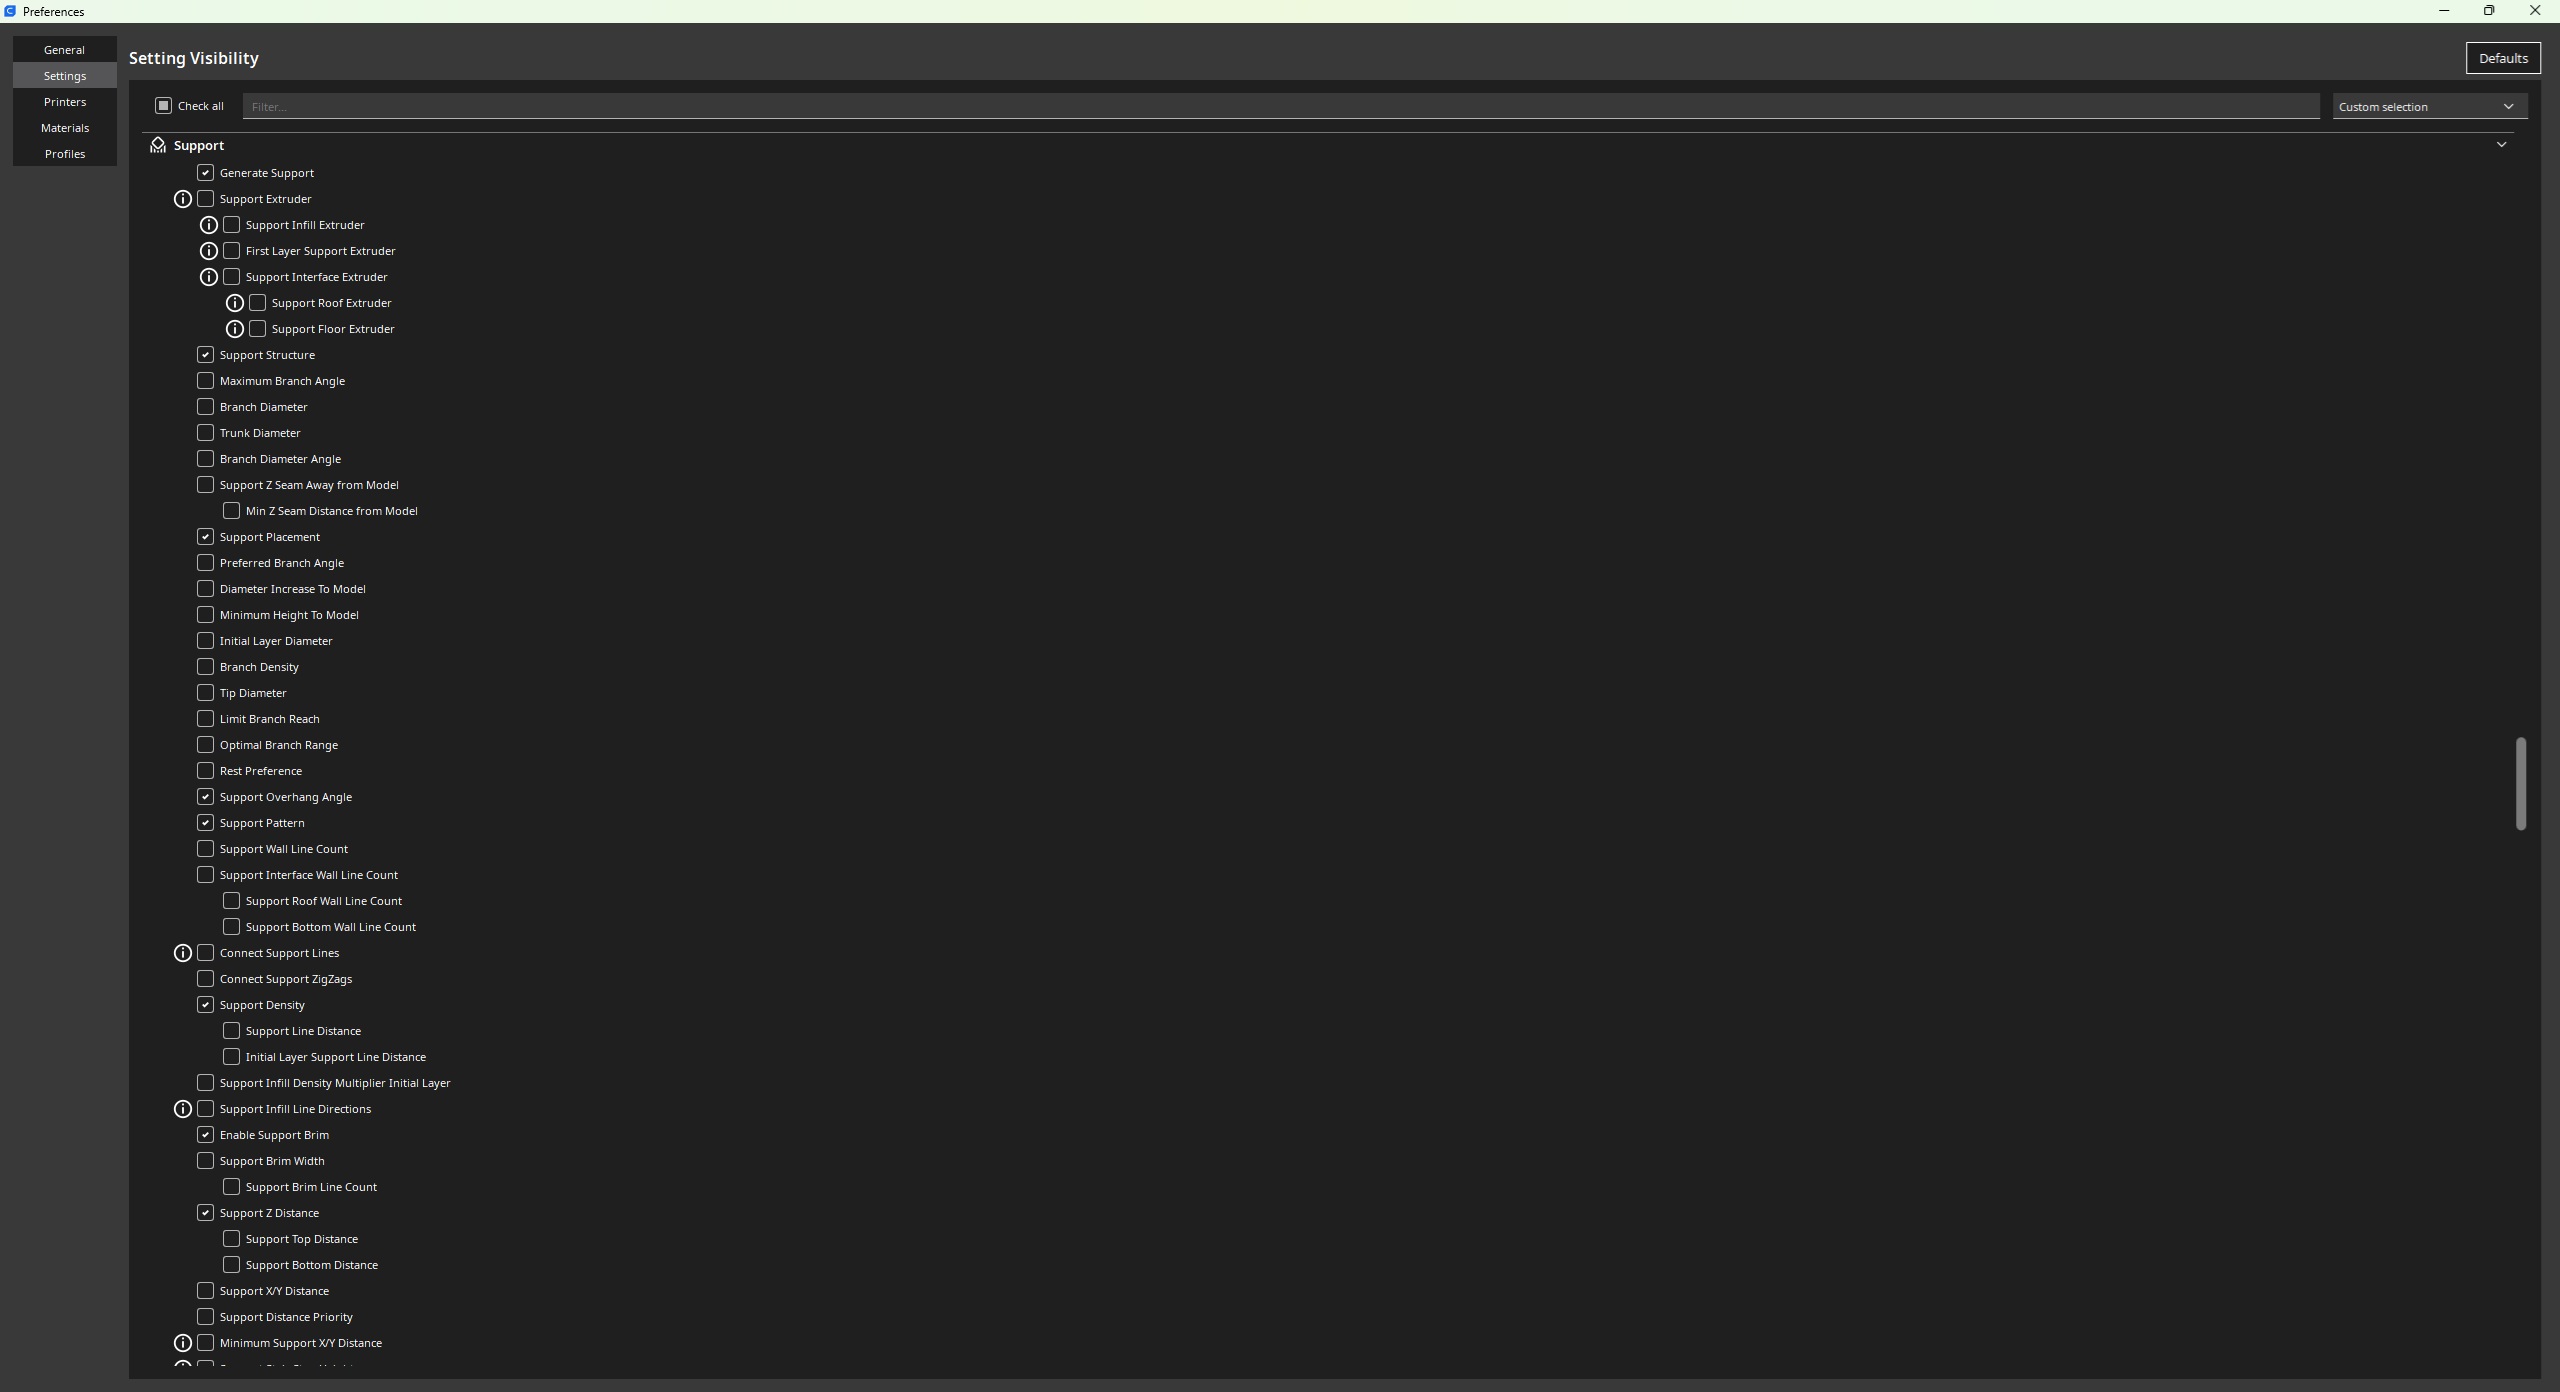
Task: Switch to the Printers tab
Action: click(65, 102)
